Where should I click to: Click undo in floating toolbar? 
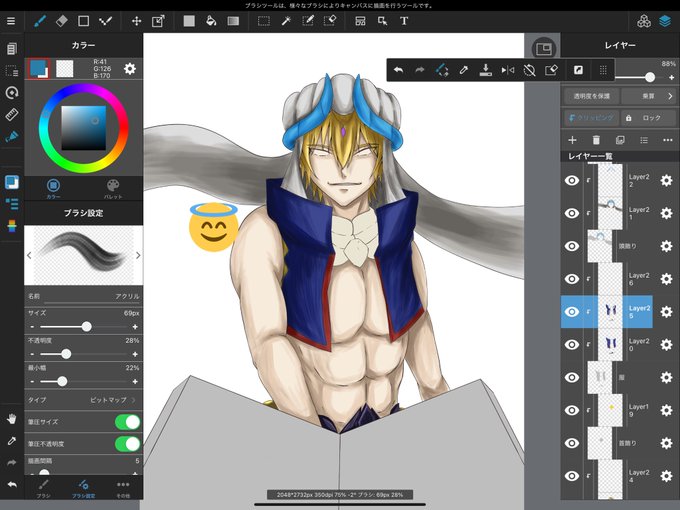pyautogui.click(x=398, y=70)
